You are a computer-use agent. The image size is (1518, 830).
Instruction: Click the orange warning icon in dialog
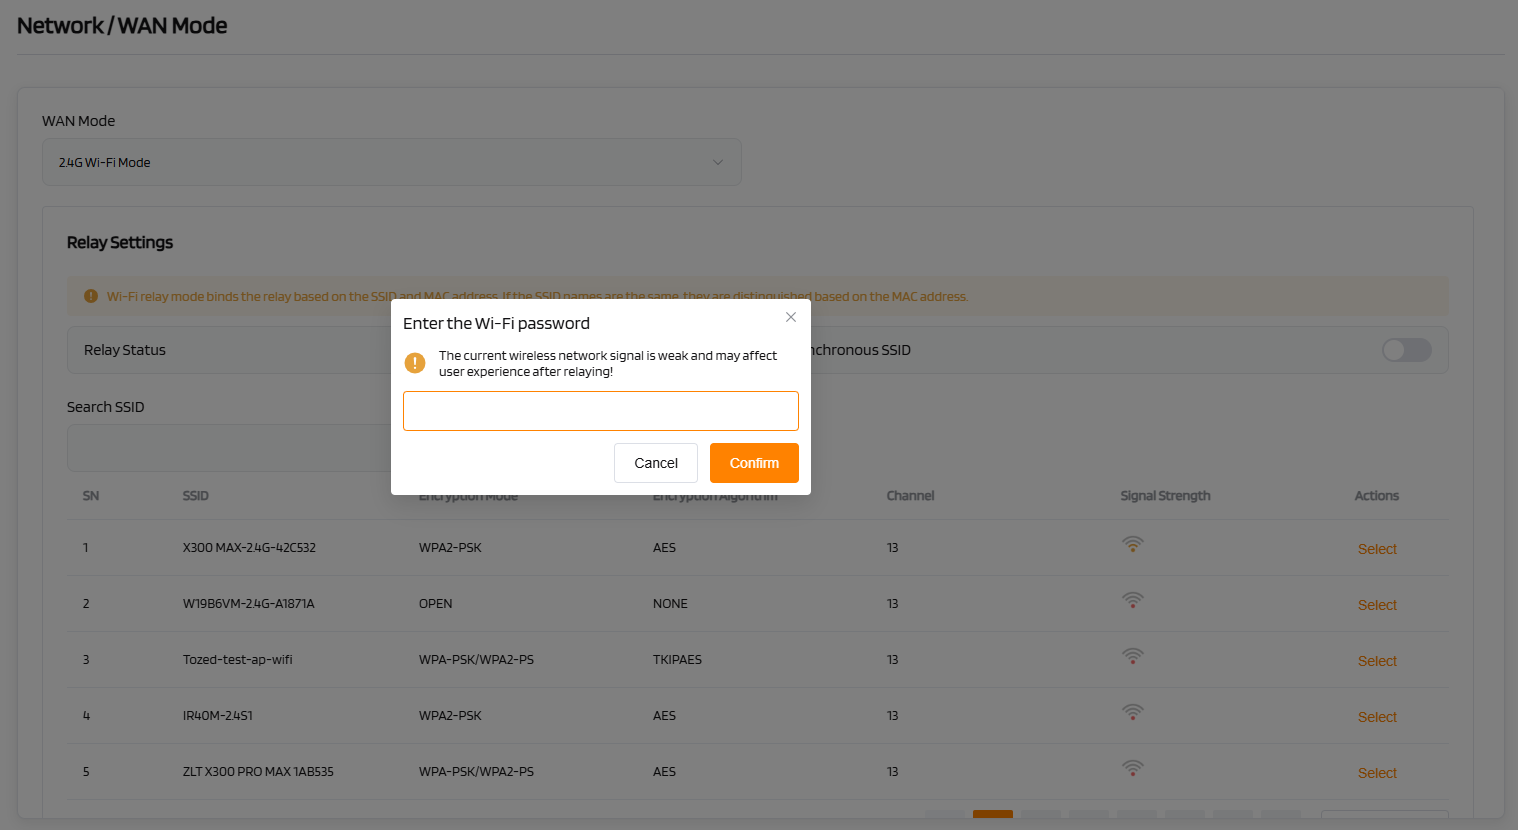[x=415, y=363]
